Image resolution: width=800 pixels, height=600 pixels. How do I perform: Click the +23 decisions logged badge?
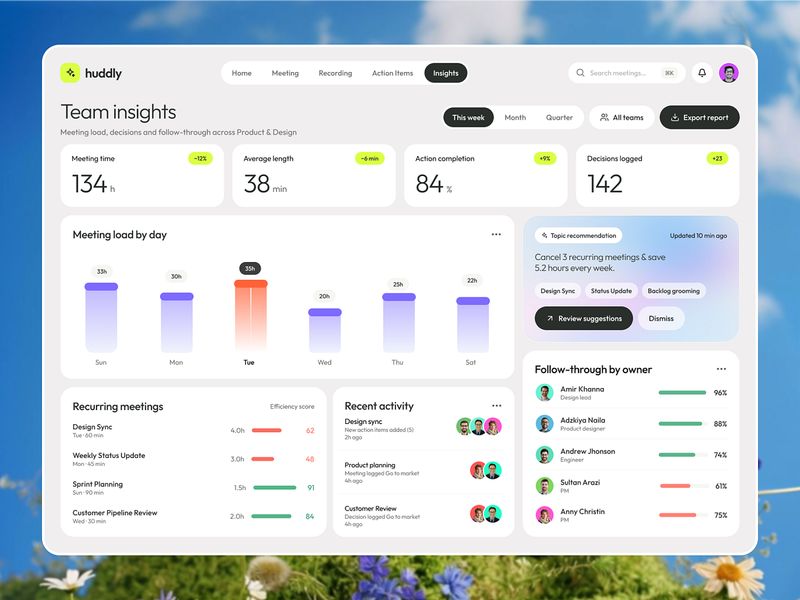tap(717, 159)
